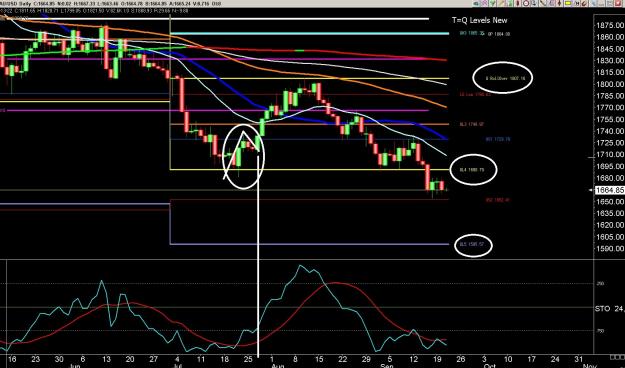Click the highlighted current price 1664.85

[x=609, y=190]
